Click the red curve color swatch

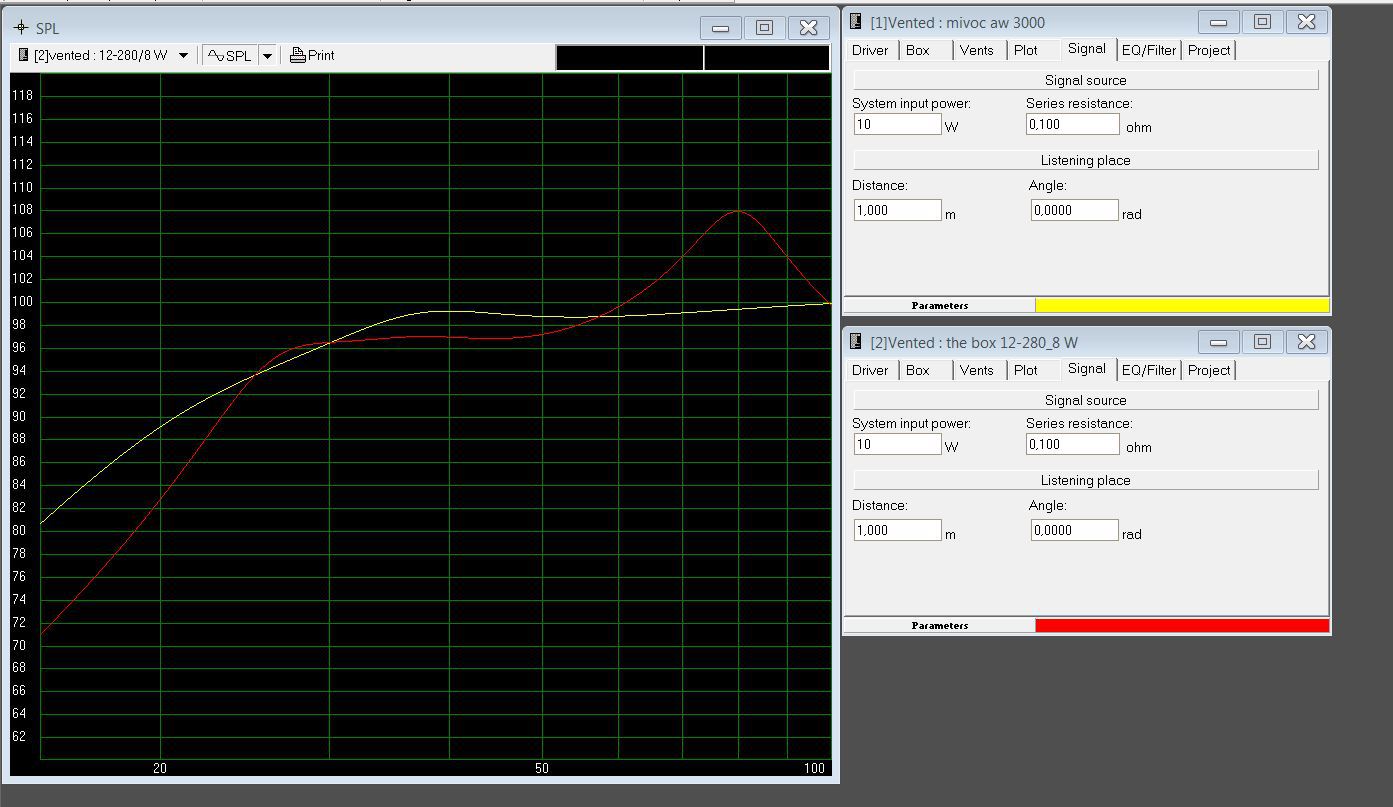point(1182,626)
